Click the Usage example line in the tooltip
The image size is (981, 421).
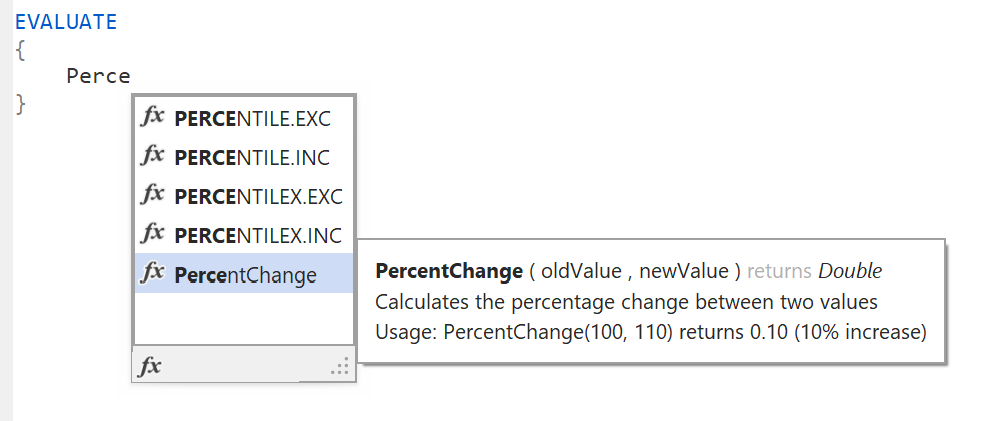(651, 331)
